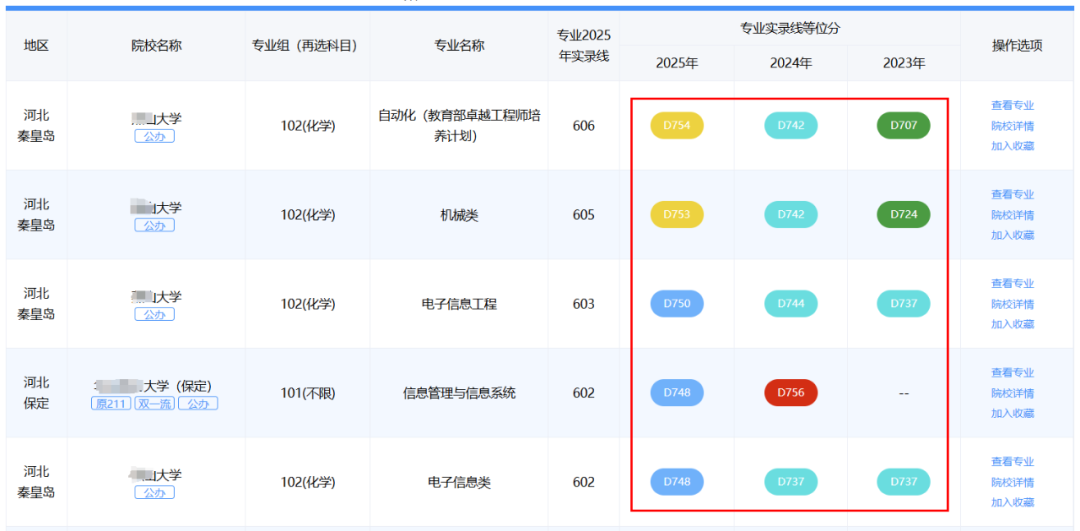The height and width of the screenshot is (531, 1080).
Task: Open 院校详情 for the 机械类 row
Action: (1012, 215)
